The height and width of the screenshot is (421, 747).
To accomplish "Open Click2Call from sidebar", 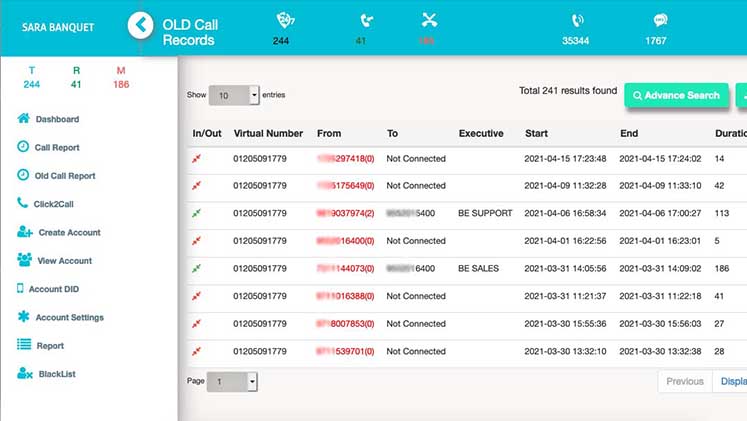I will (53, 204).
